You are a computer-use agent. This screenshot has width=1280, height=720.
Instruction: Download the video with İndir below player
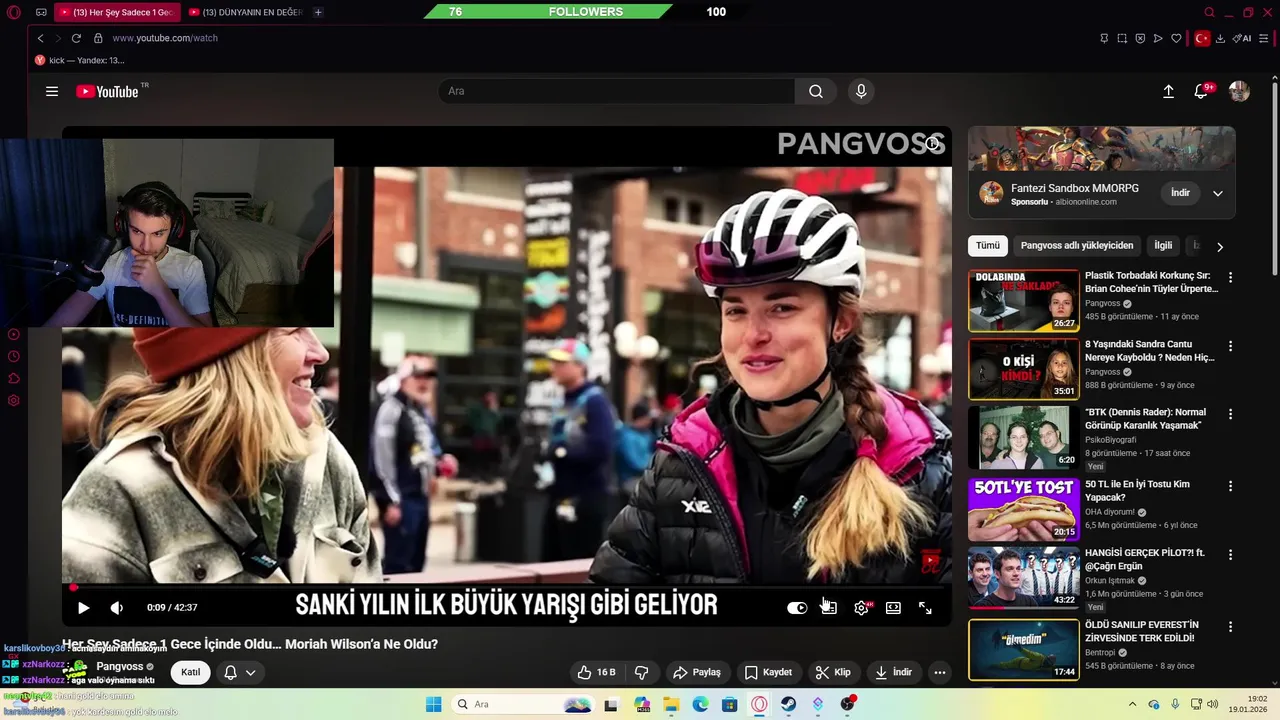click(x=893, y=672)
